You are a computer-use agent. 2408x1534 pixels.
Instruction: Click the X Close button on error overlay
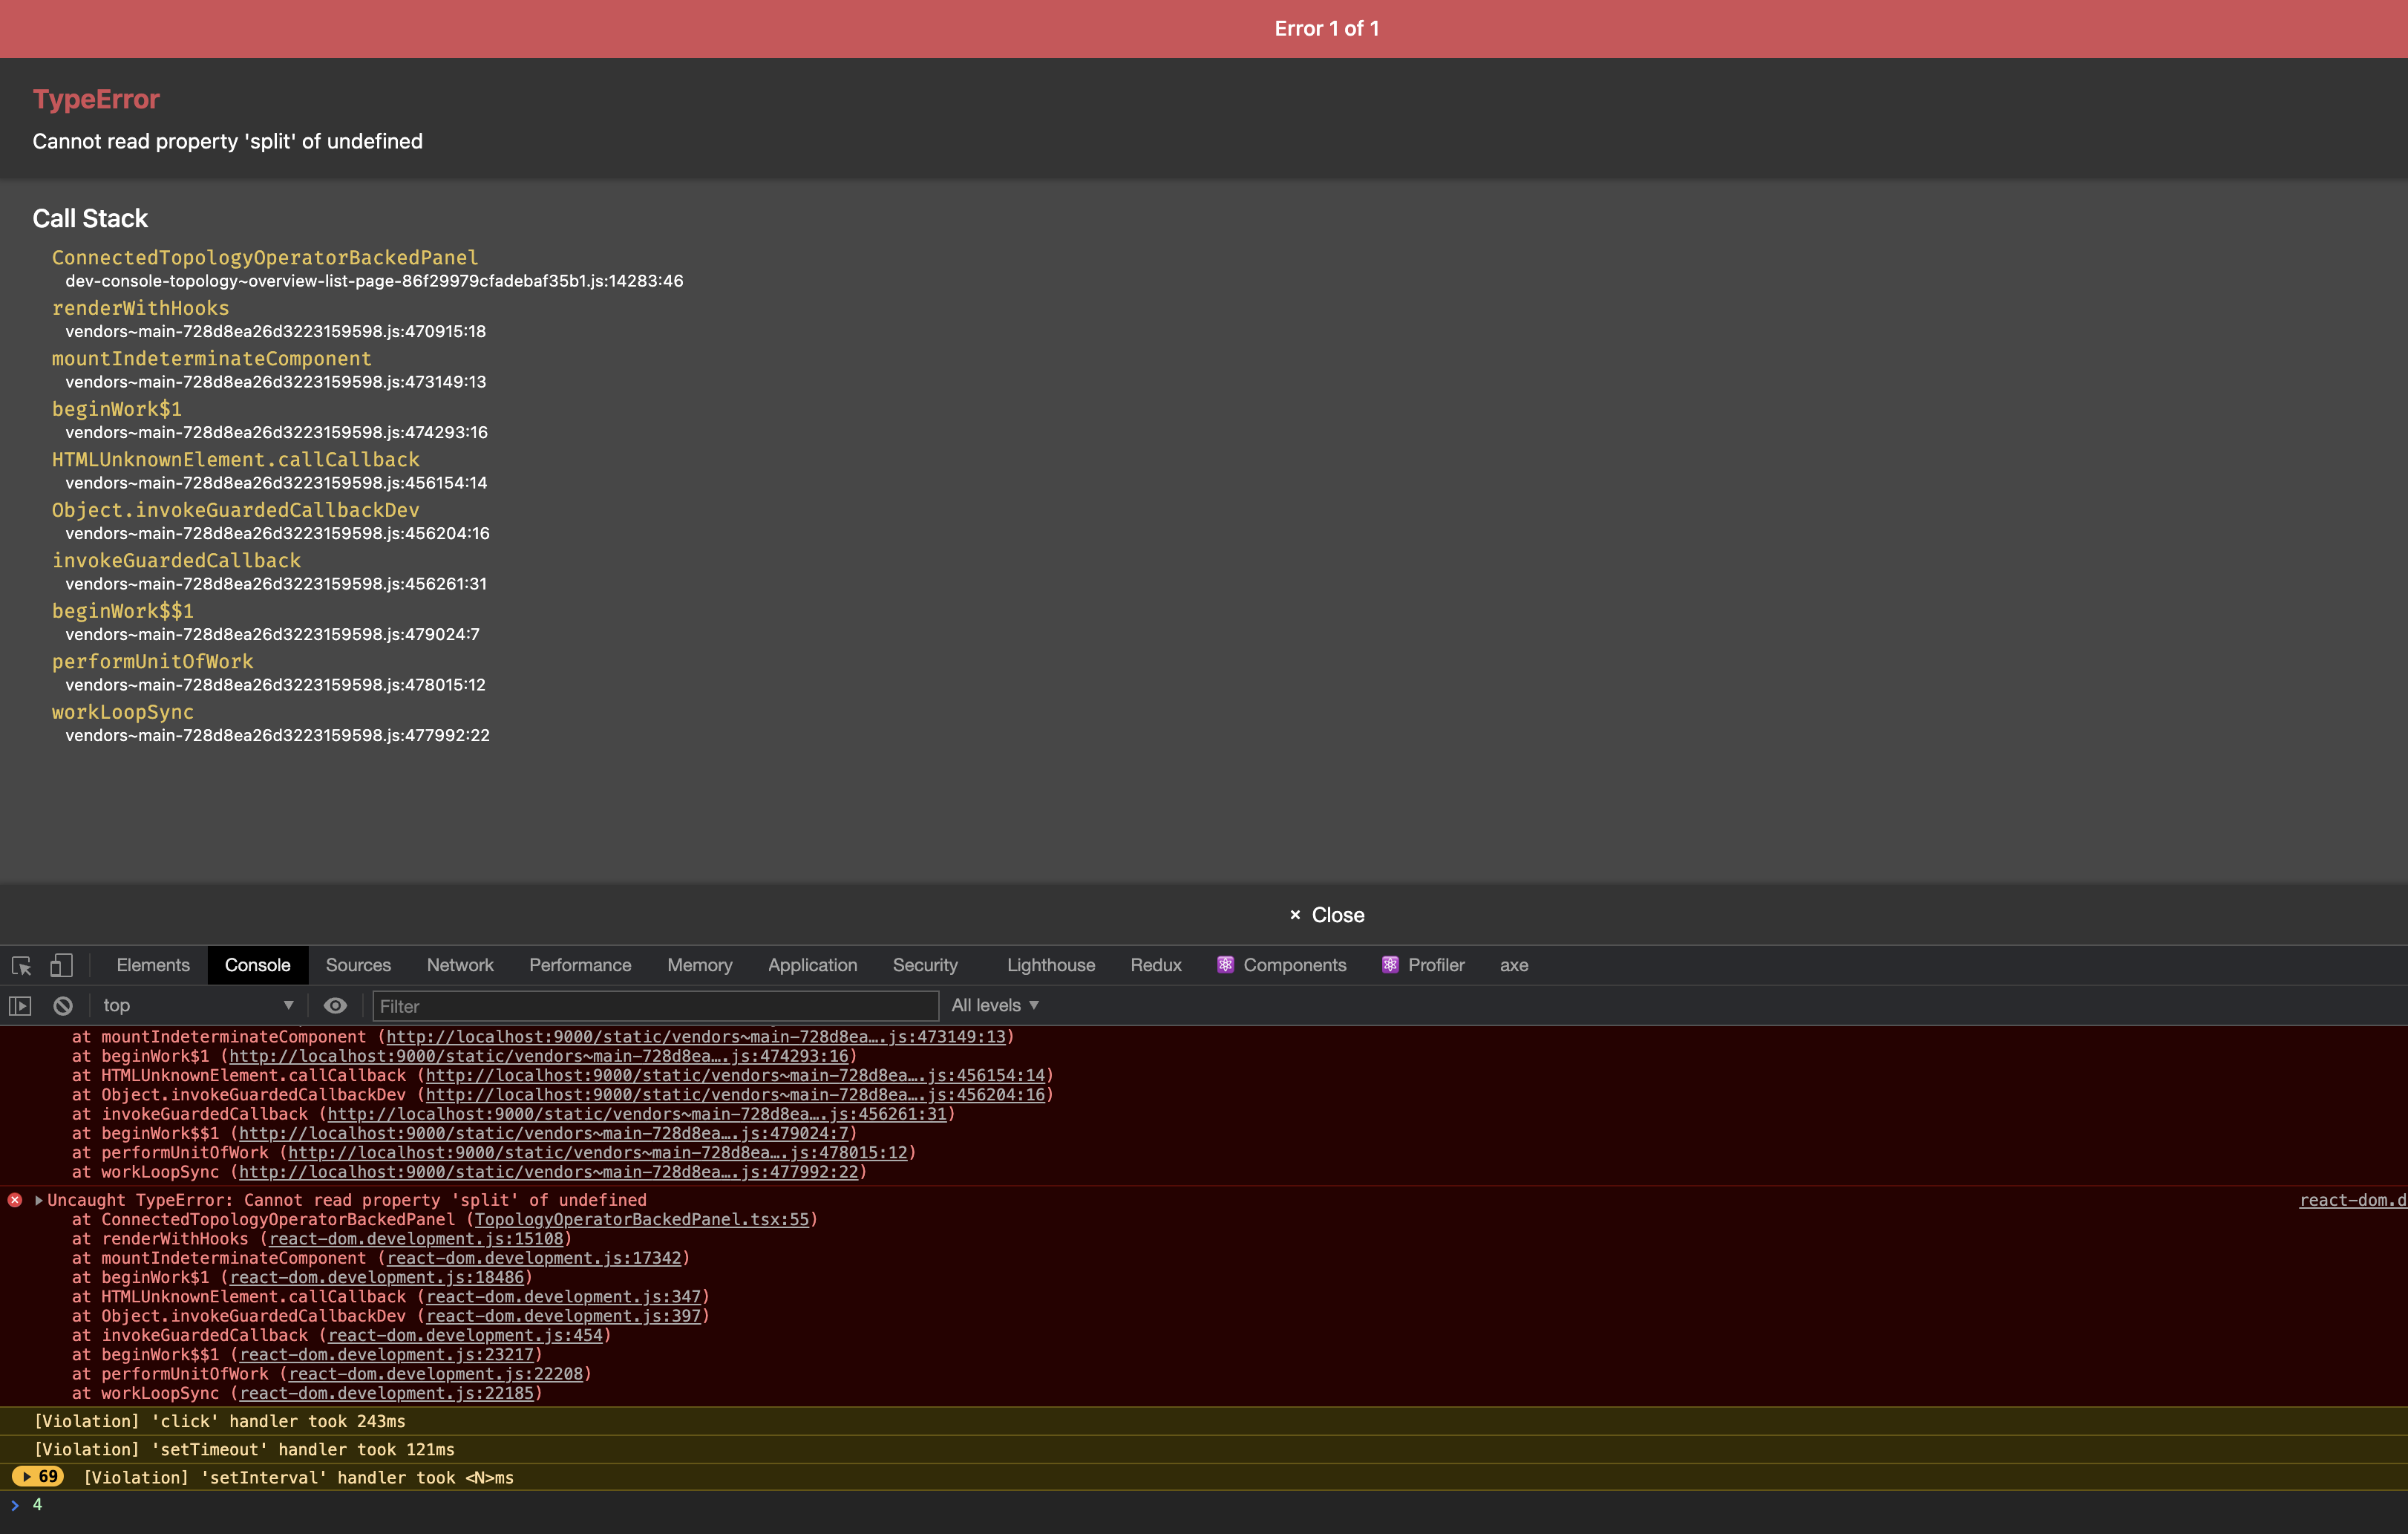click(x=1326, y=915)
